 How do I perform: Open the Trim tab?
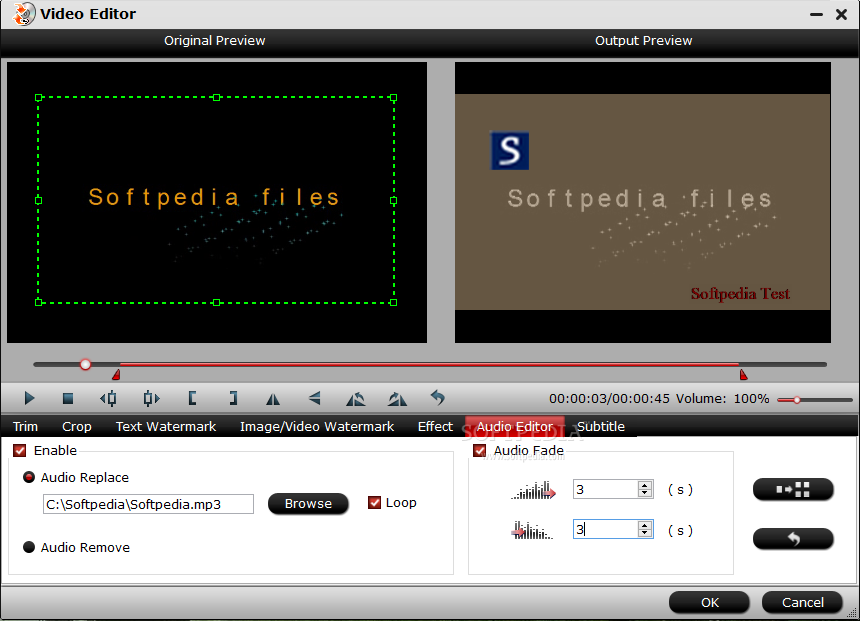click(x=25, y=426)
